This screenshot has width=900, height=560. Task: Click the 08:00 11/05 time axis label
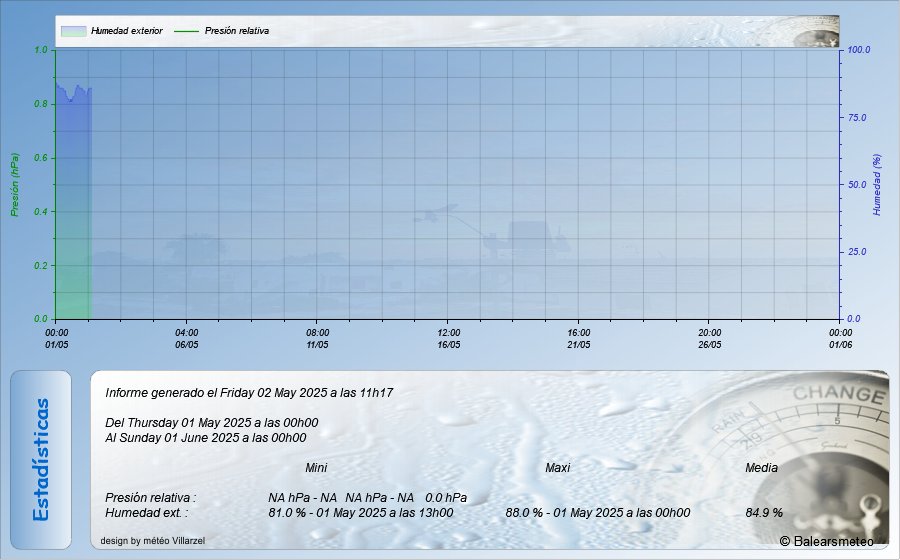[317, 339]
